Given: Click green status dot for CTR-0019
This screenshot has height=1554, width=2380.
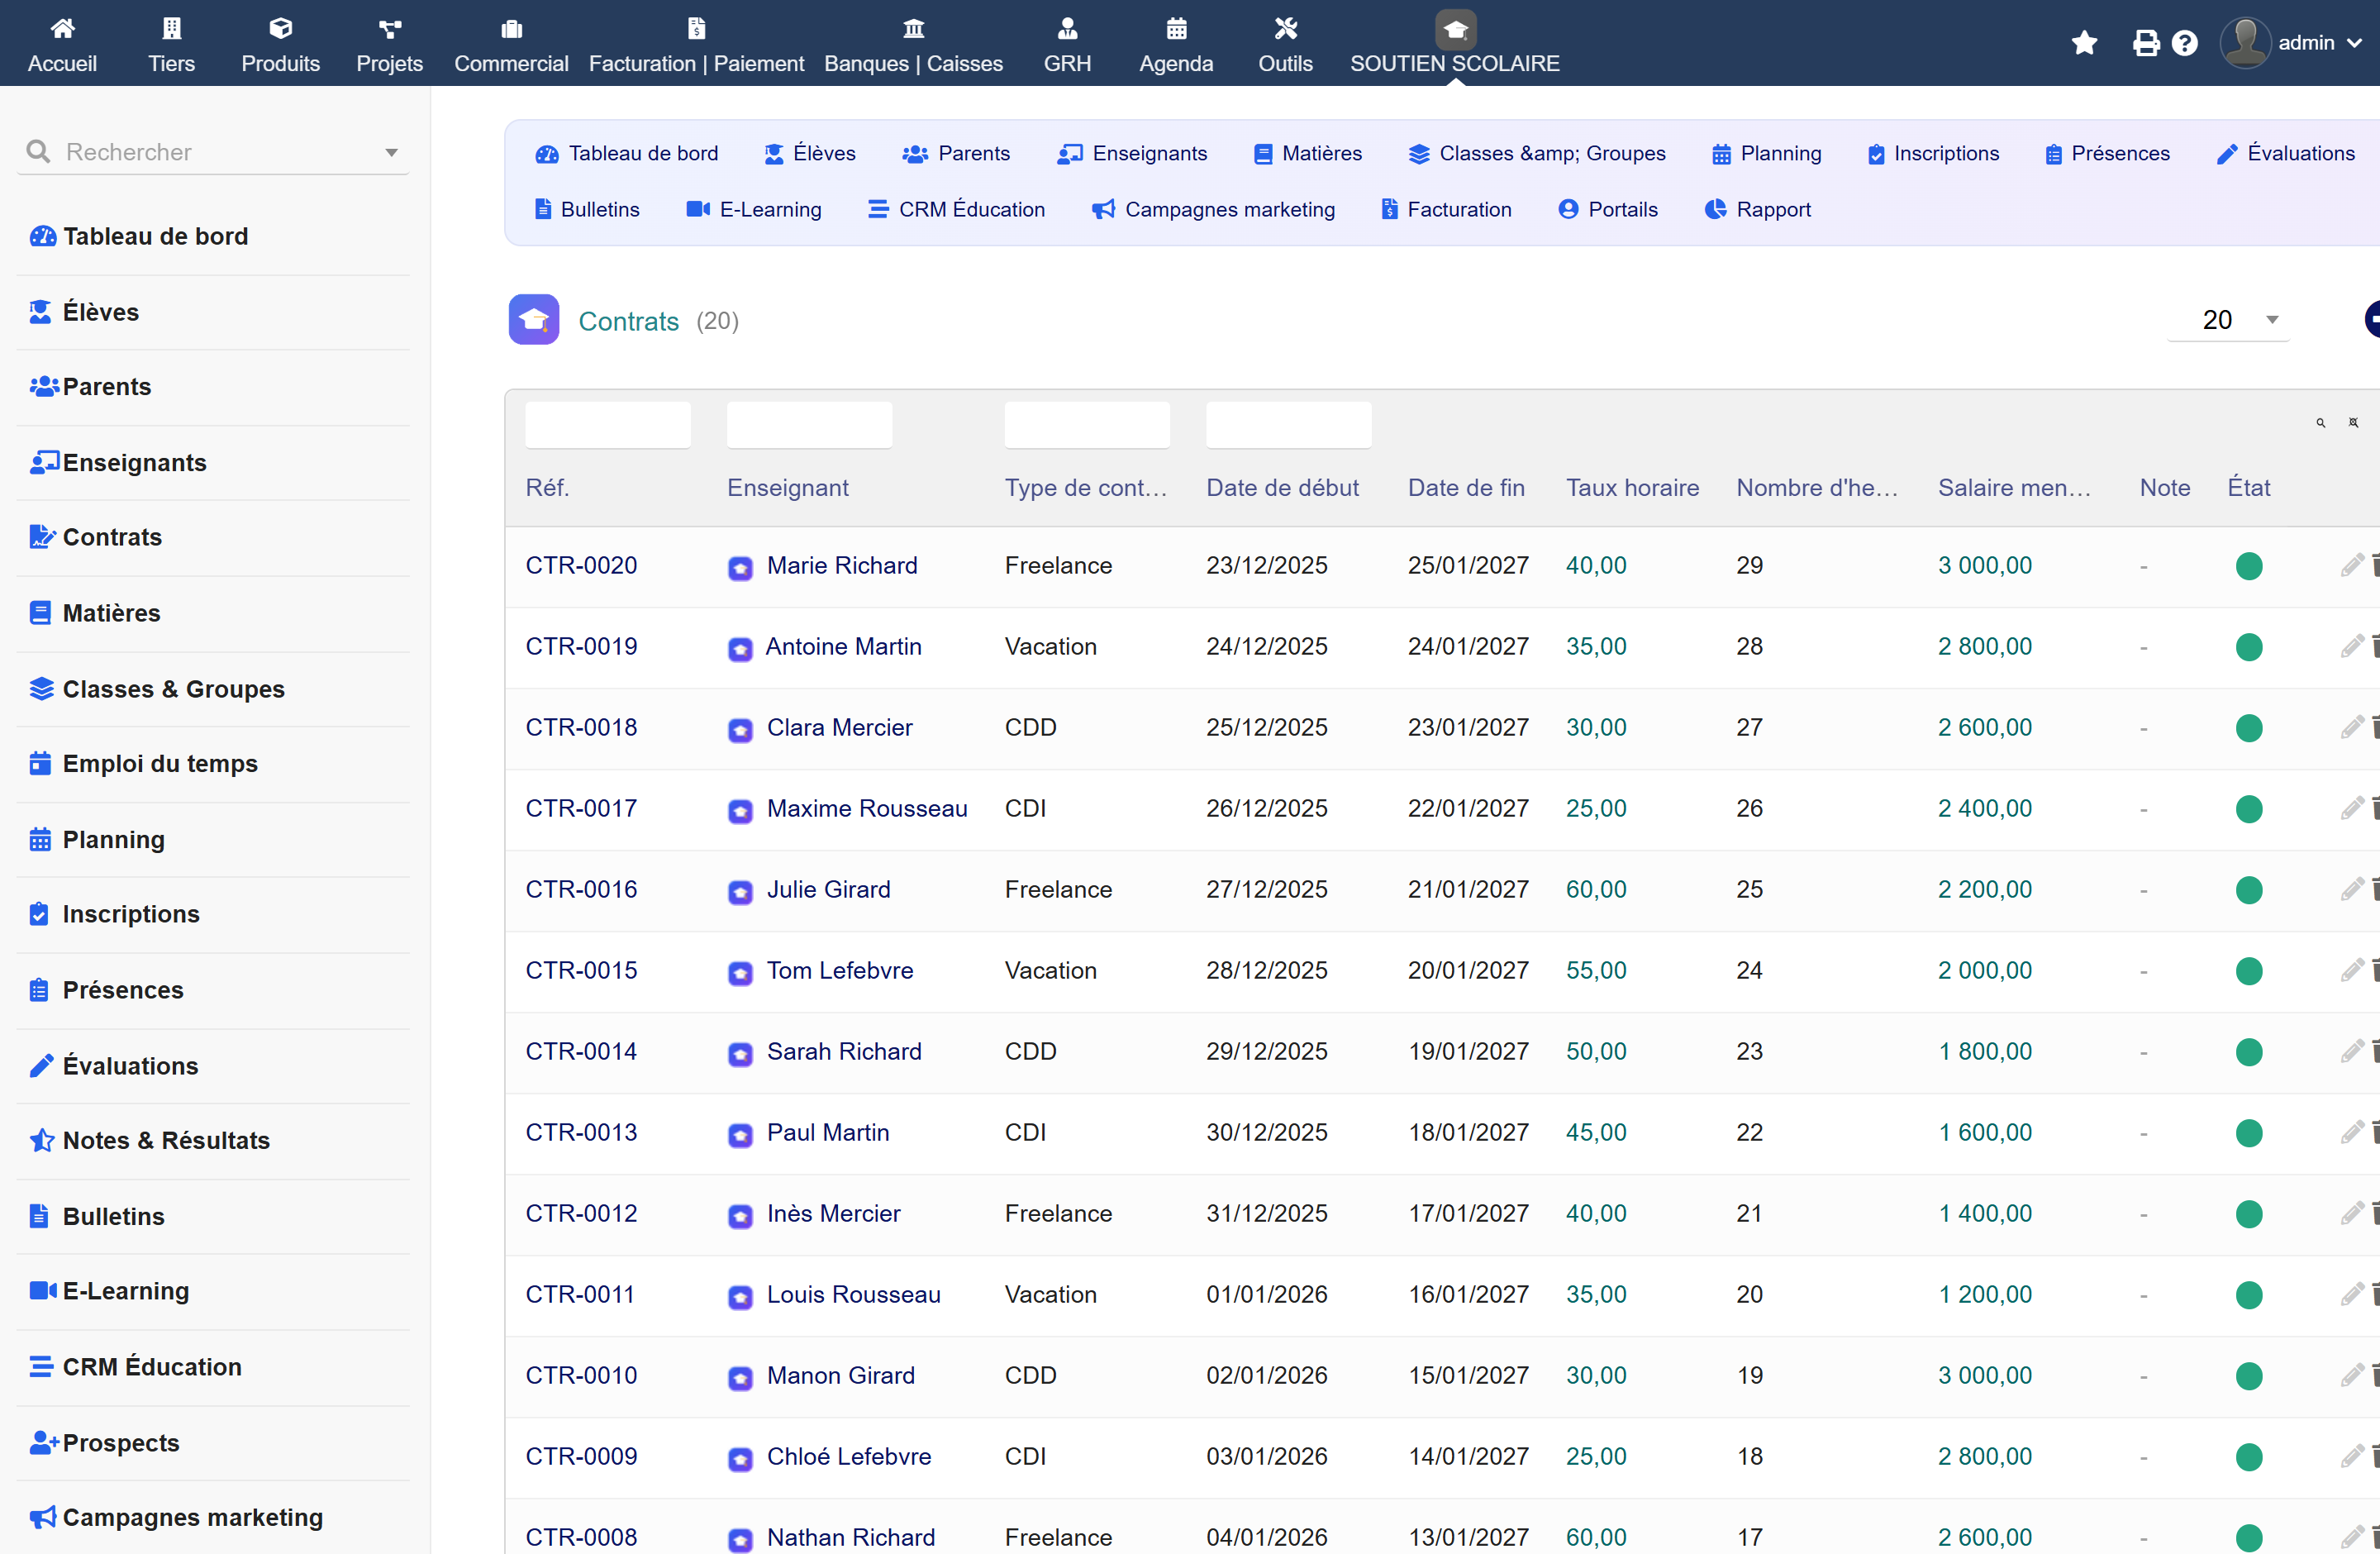Looking at the screenshot, I should pos(2249,647).
